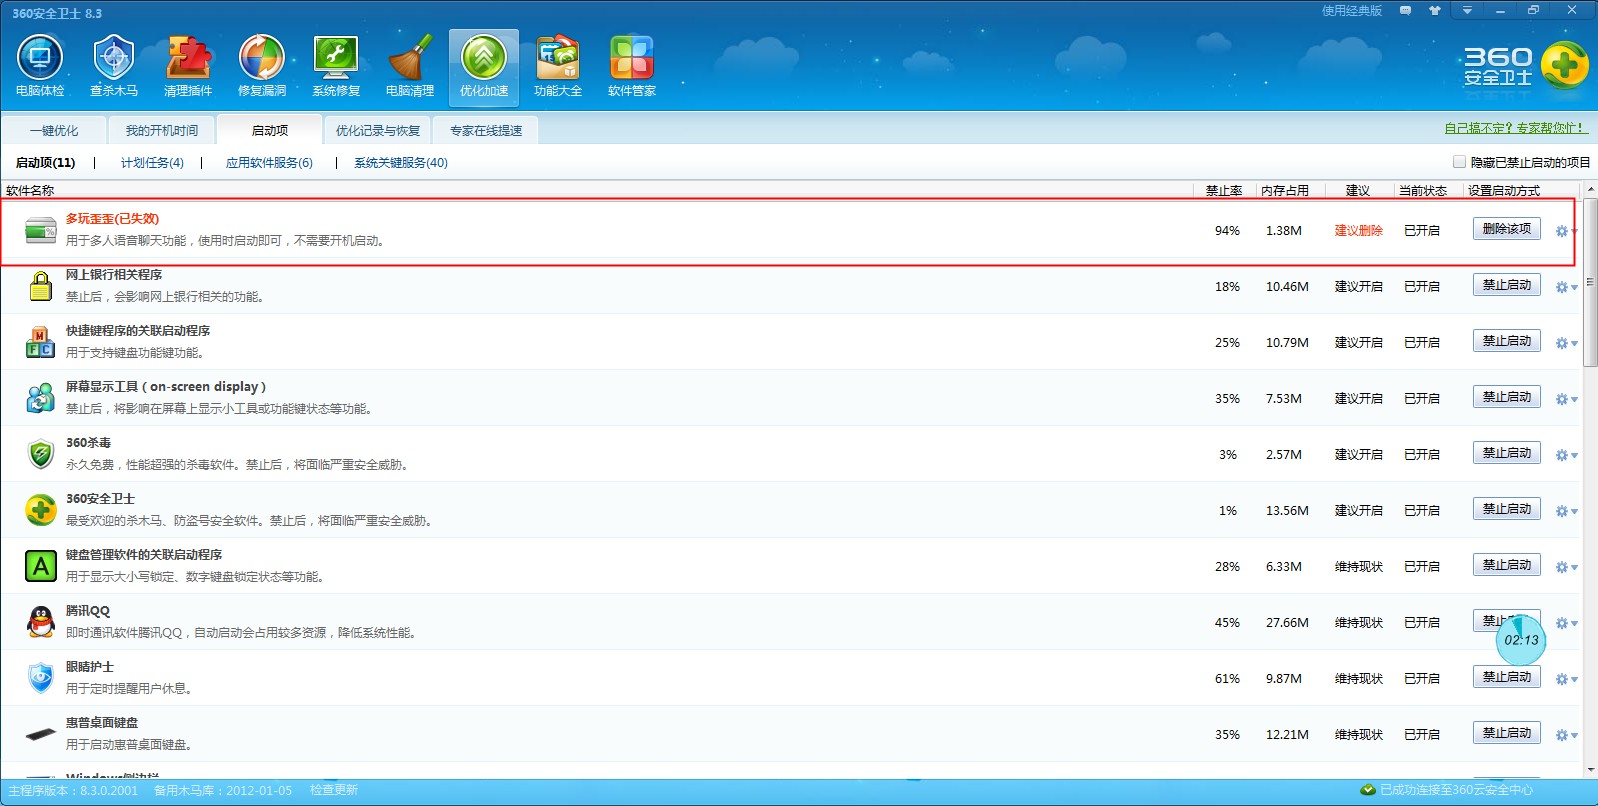Click 禁止启动 for 网上银行相关程序
Viewport: 1598px width, 806px height.
(x=1507, y=285)
